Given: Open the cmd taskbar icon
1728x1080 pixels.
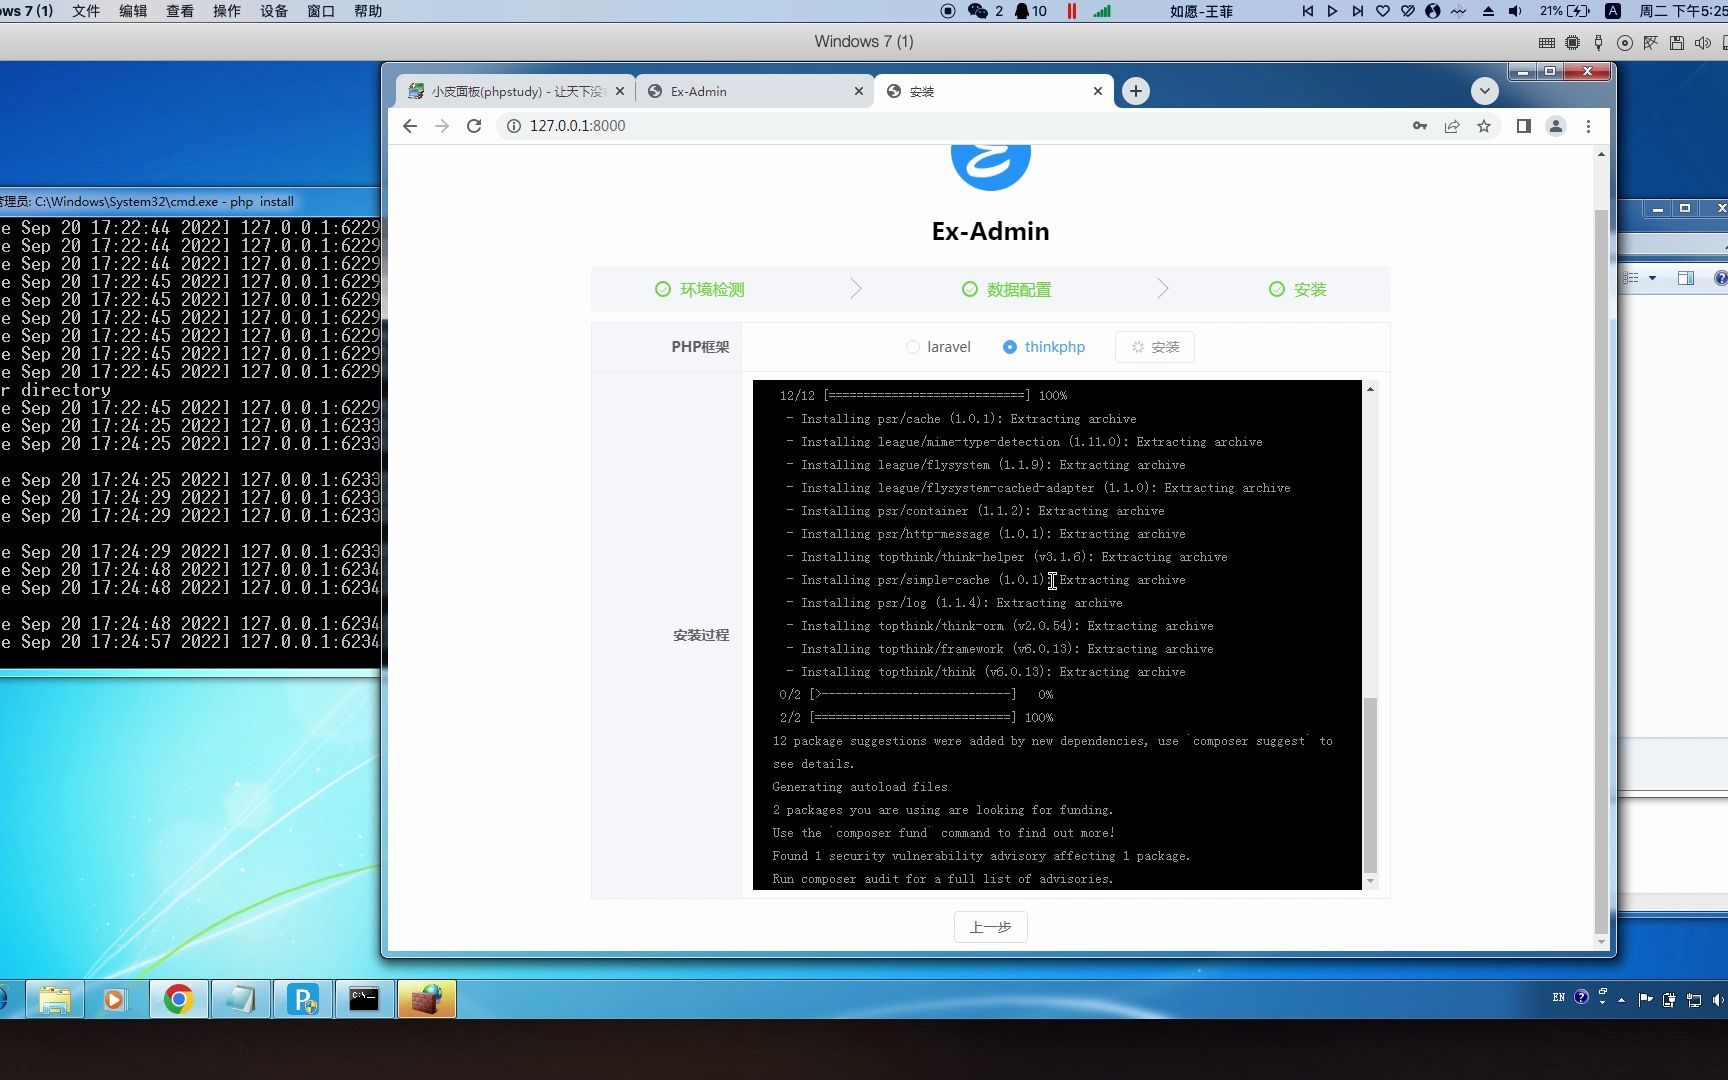Looking at the screenshot, I should [x=364, y=999].
